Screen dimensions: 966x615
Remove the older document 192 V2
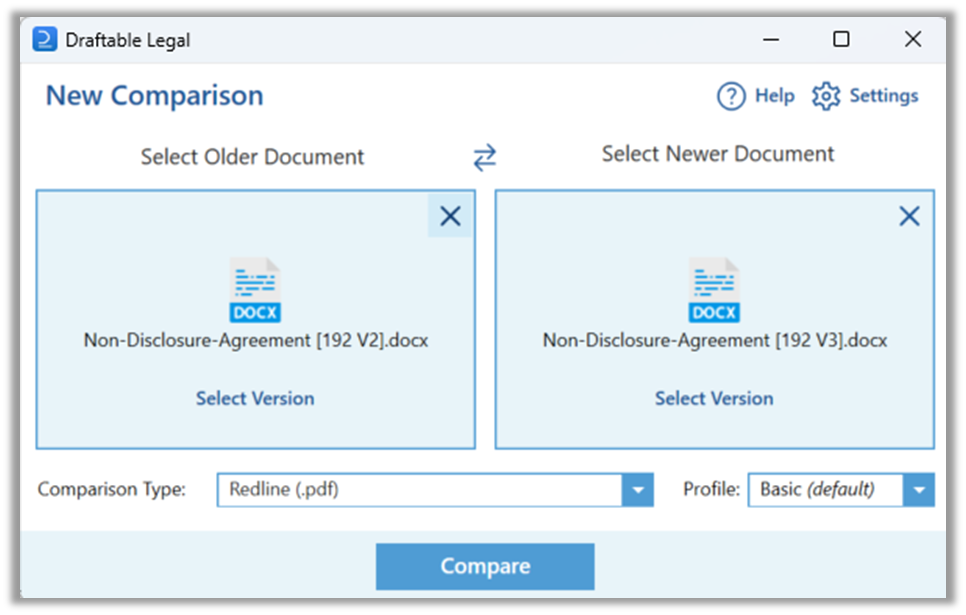[450, 216]
